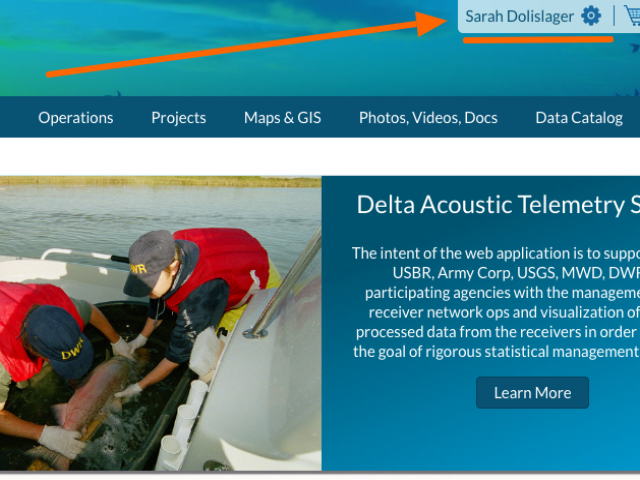Image resolution: width=640 pixels, height=480 pixels.
Task: Click the Learn More button
Action: pyautogui.click(x=532, y=393)
